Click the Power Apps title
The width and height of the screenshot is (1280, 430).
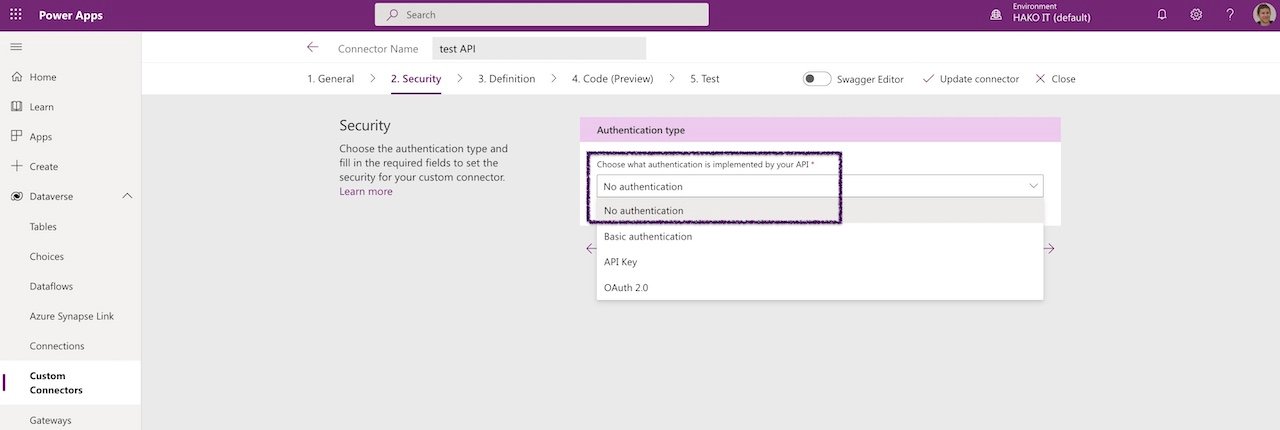70,15
